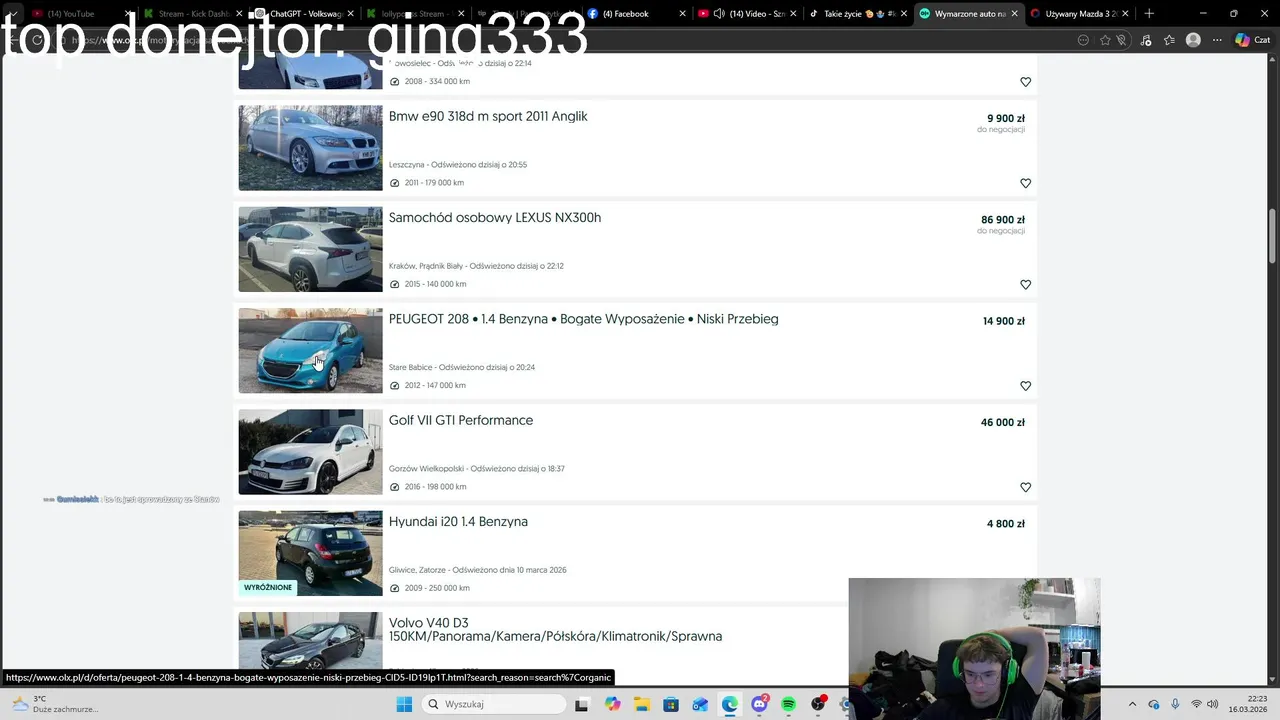Screen dimensions: 1280x720
Task: Open File Explorer from taskbar
Action: click(x=641, y=704)
